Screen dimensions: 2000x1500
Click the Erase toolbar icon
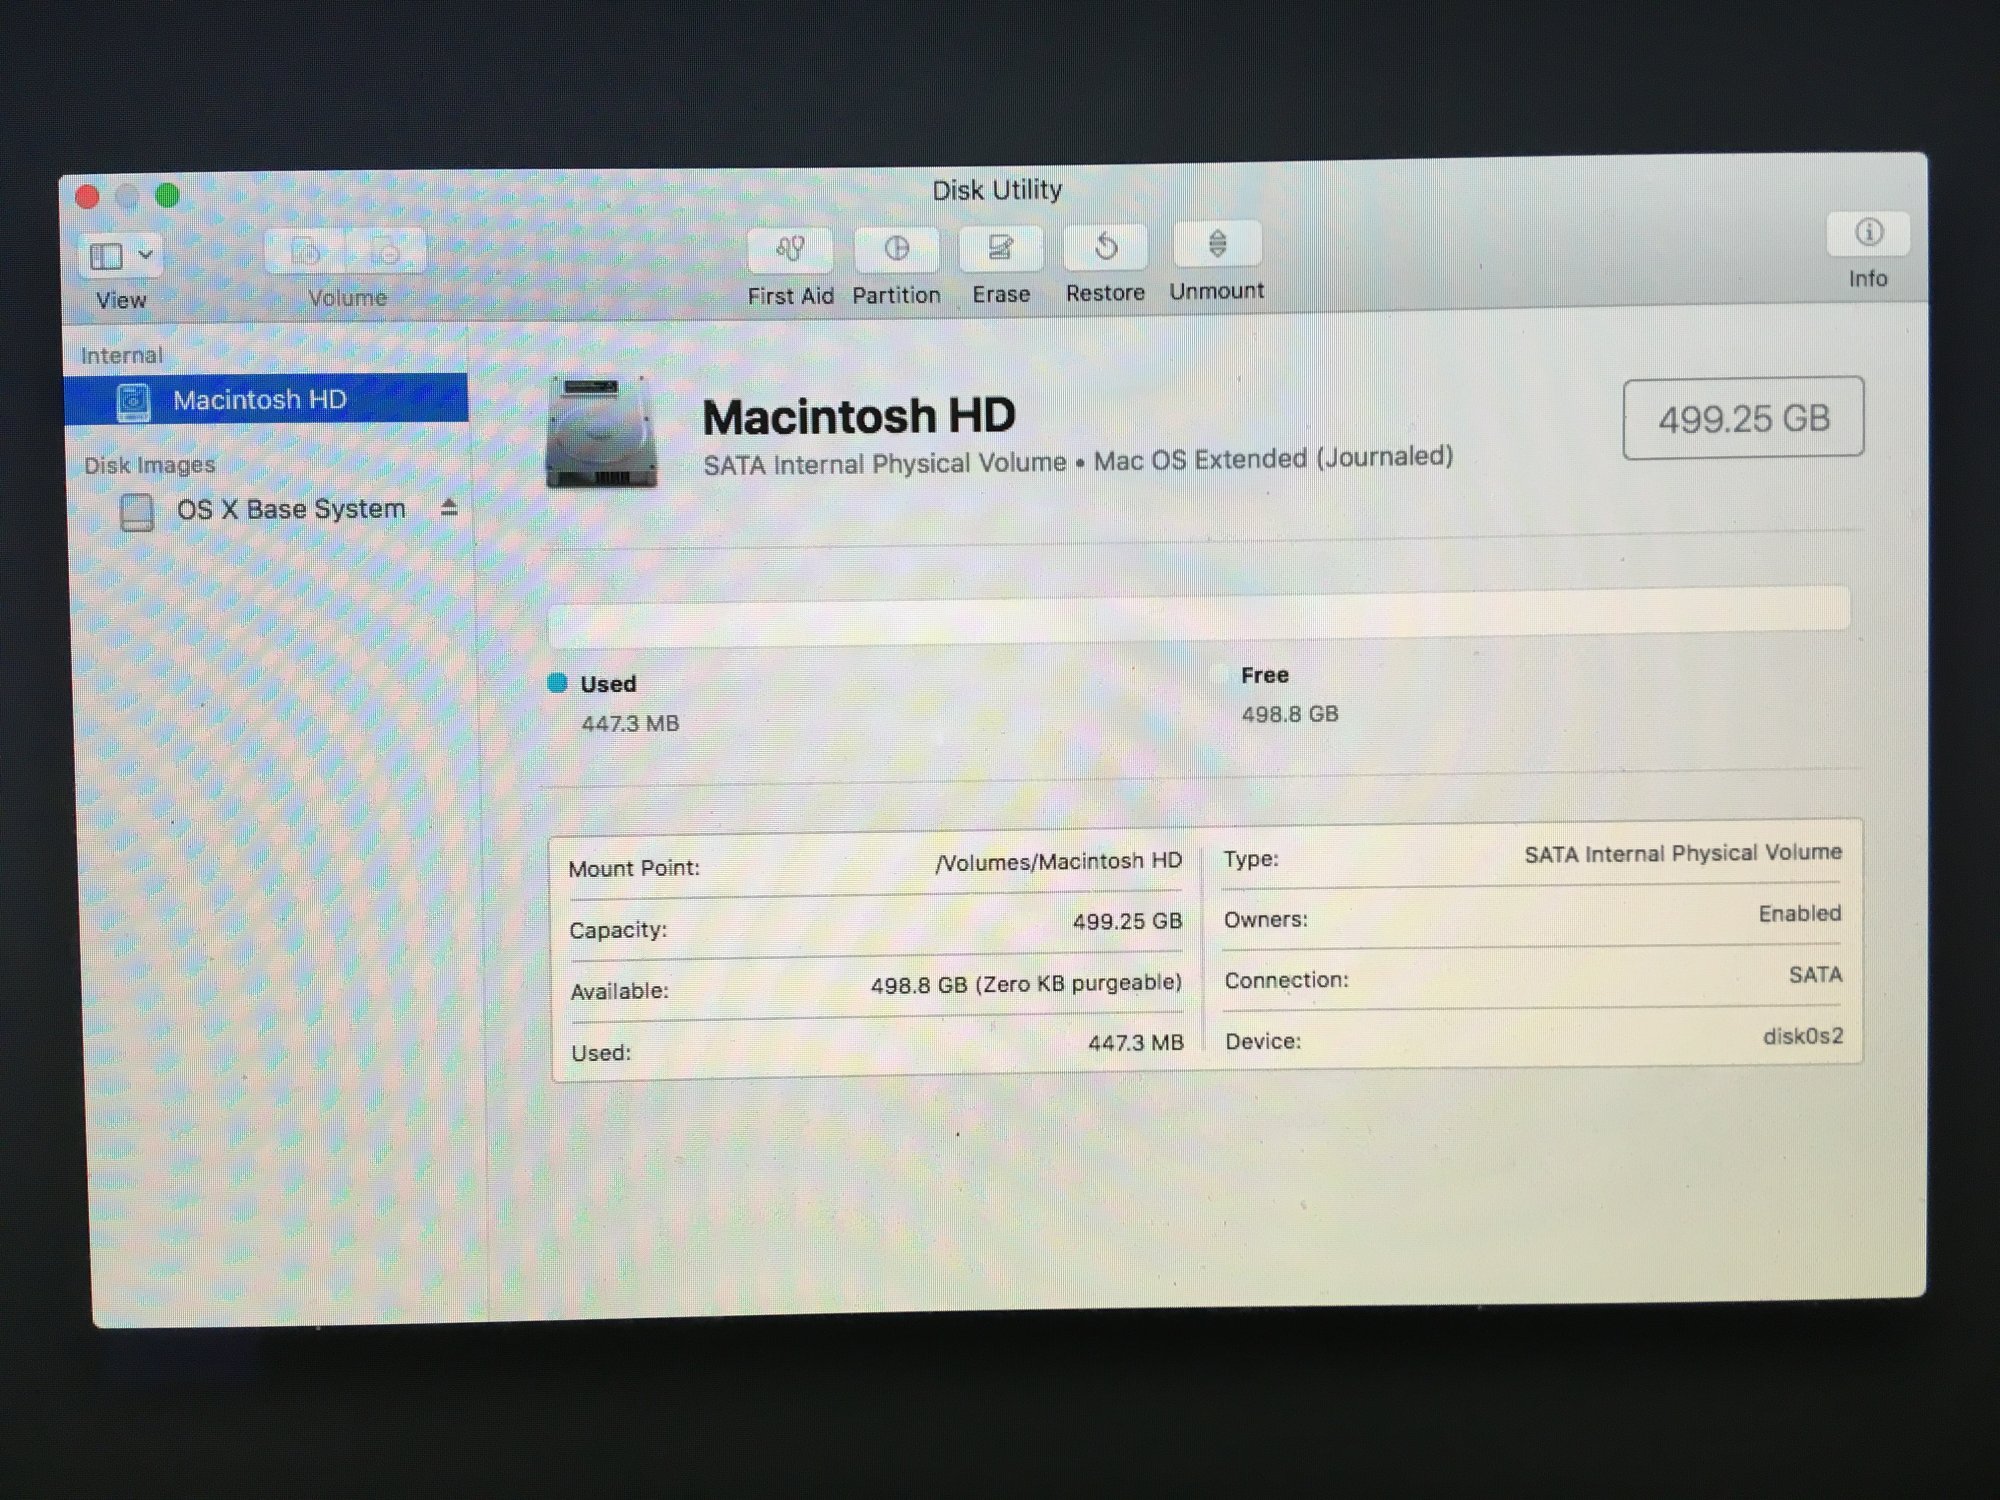(x=1000, y=248)
